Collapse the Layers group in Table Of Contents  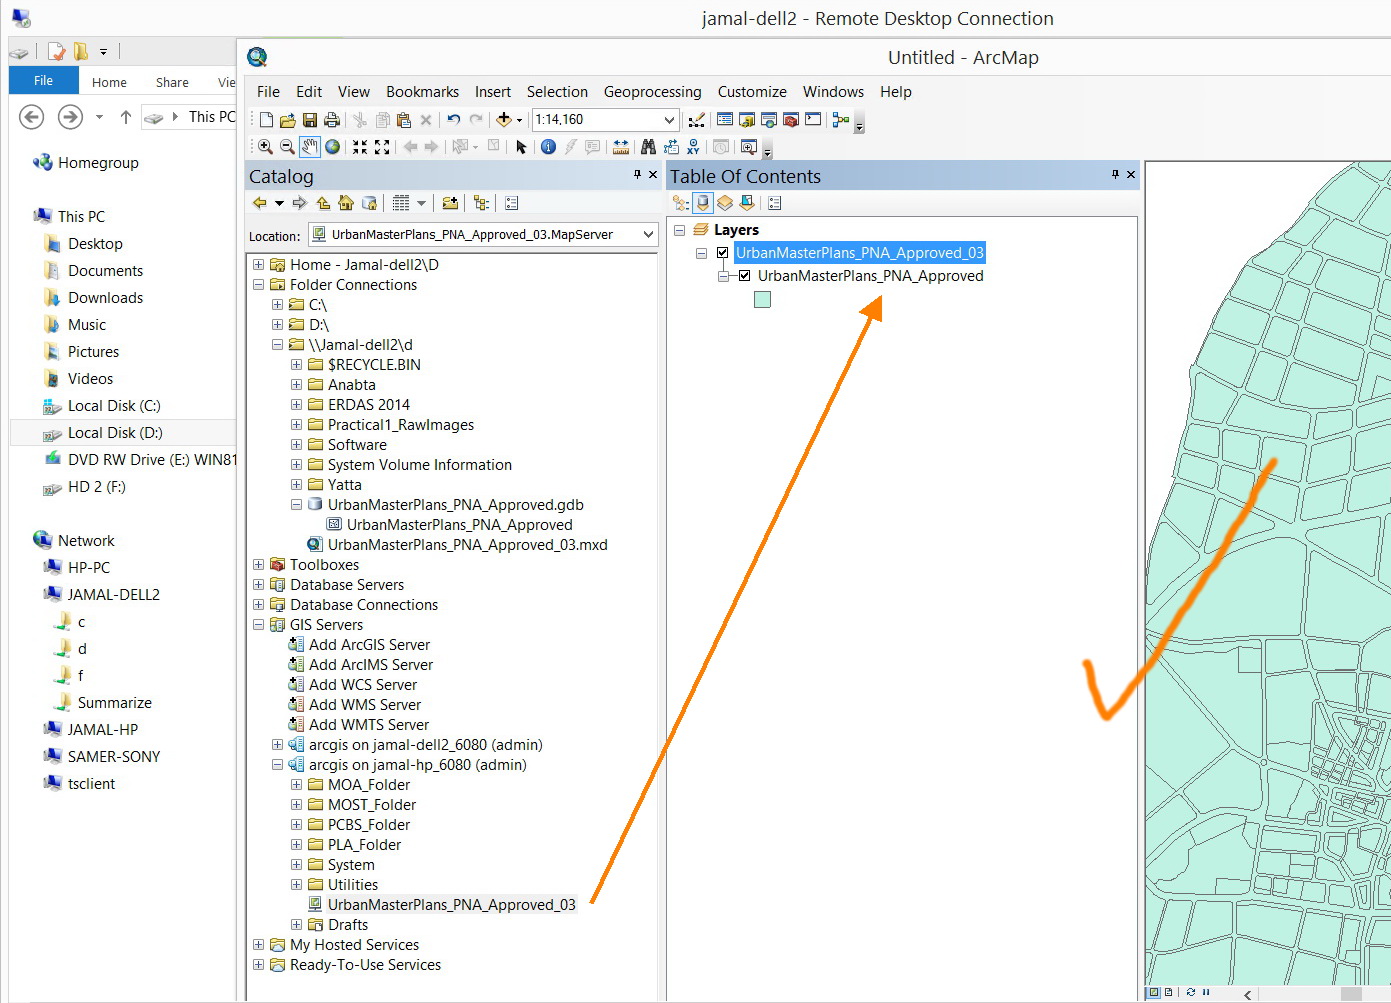[680, 230]
